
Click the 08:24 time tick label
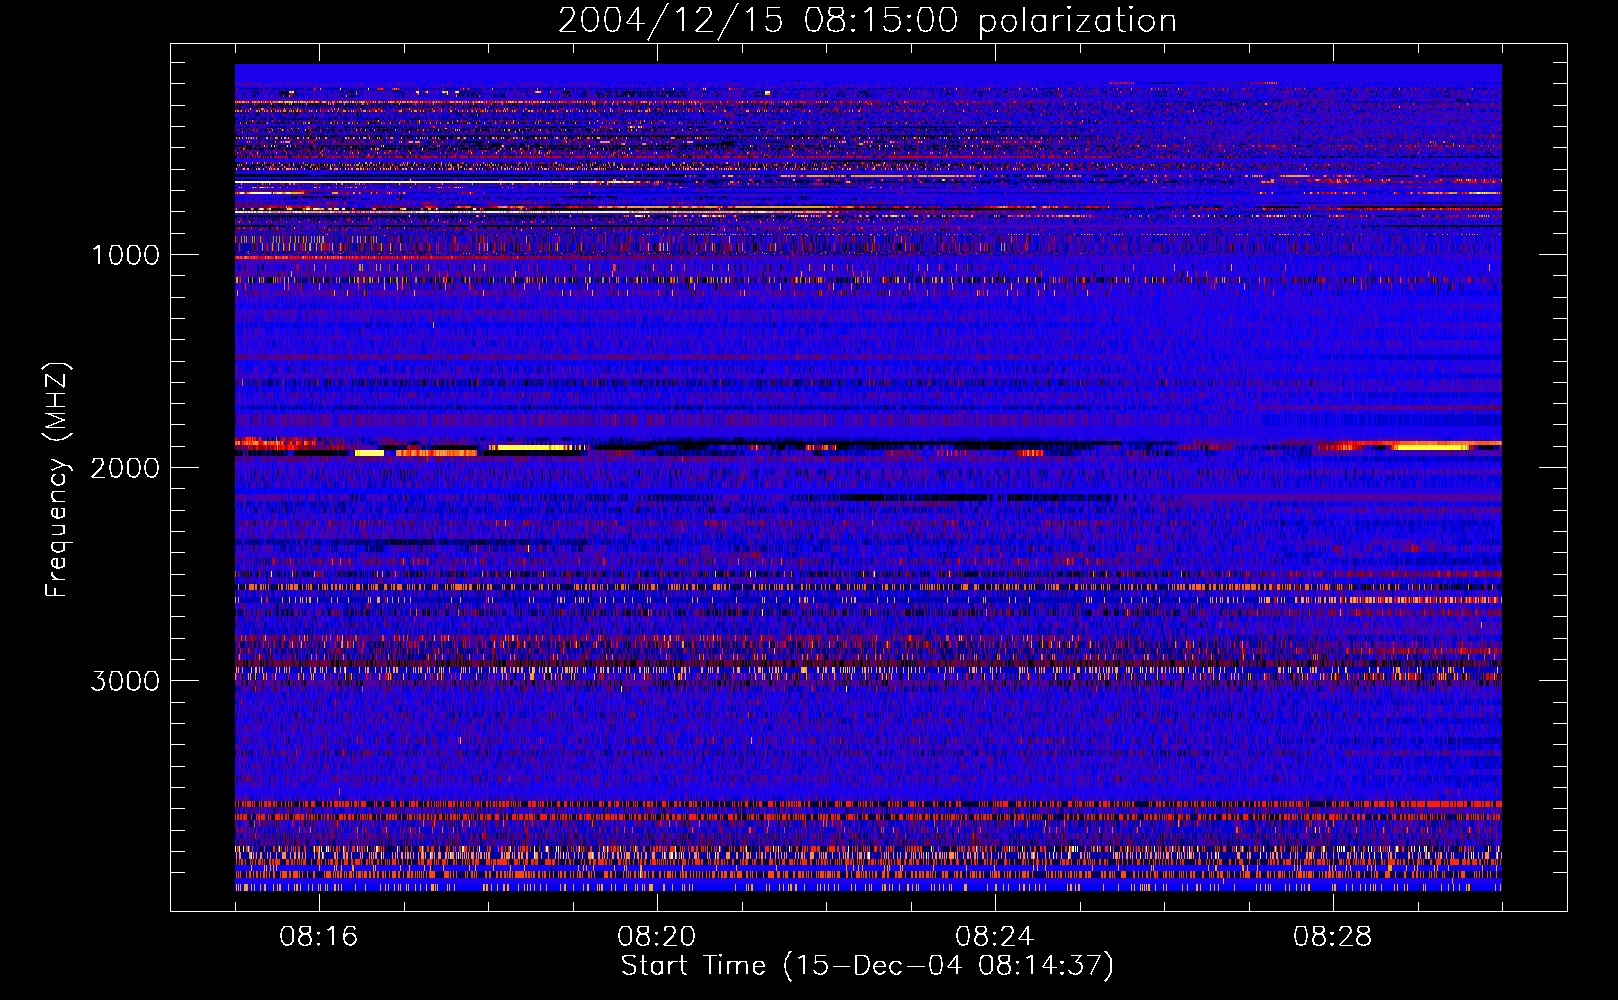click(995, 937)
